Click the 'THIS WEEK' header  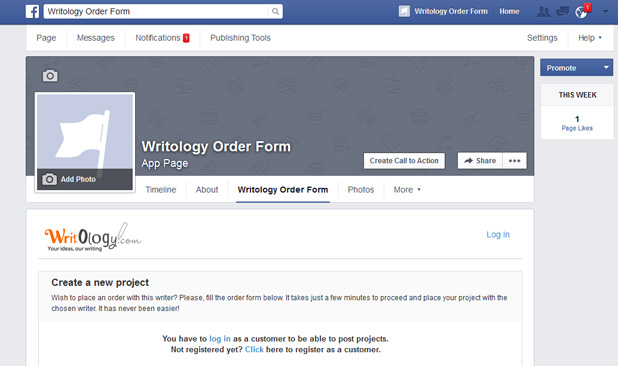577,95
